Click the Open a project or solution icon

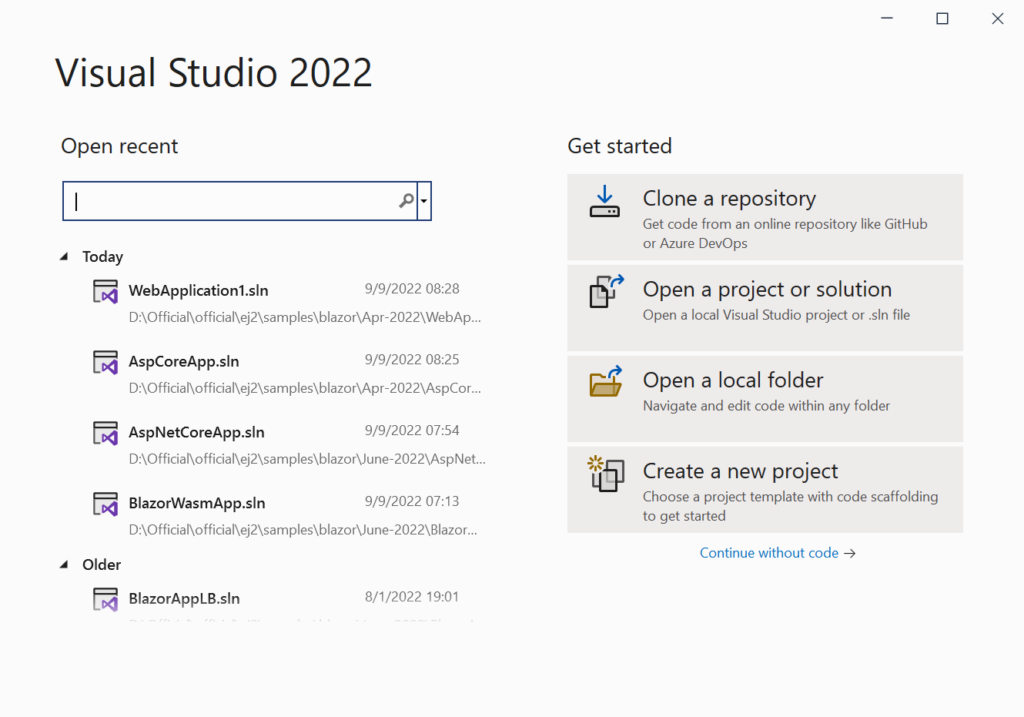605,293
